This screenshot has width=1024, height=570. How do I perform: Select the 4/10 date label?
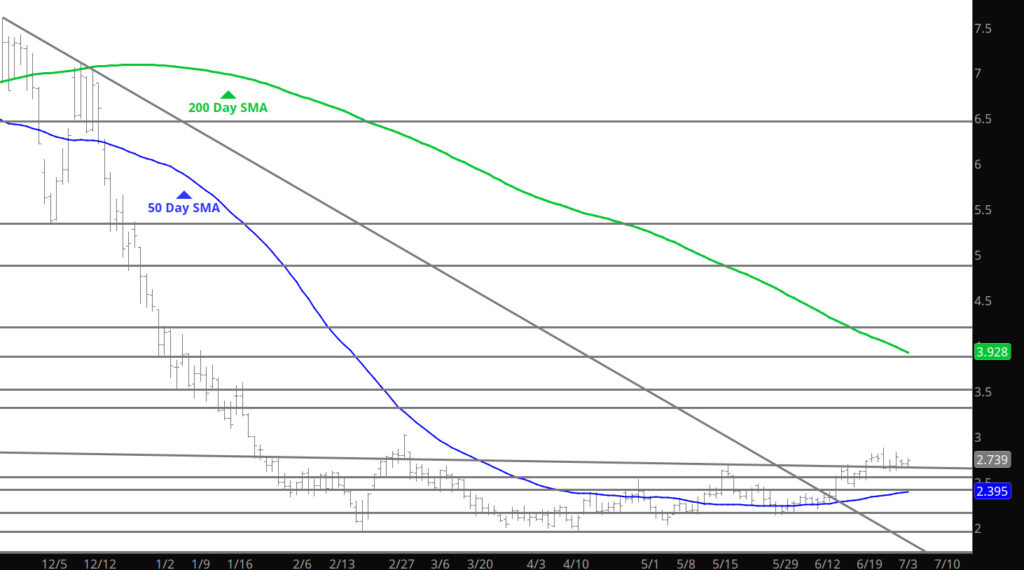click(575, 563)
